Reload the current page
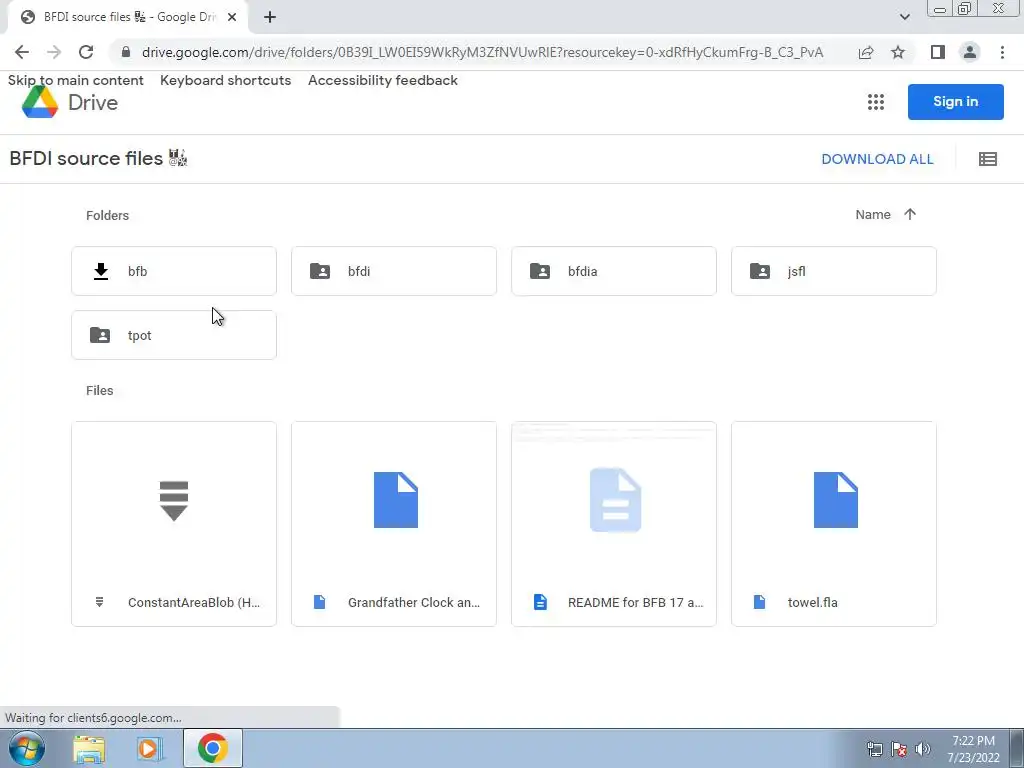Image resolution: width=1024 pixels, height=768 pixels. click(x=86, y=52)
